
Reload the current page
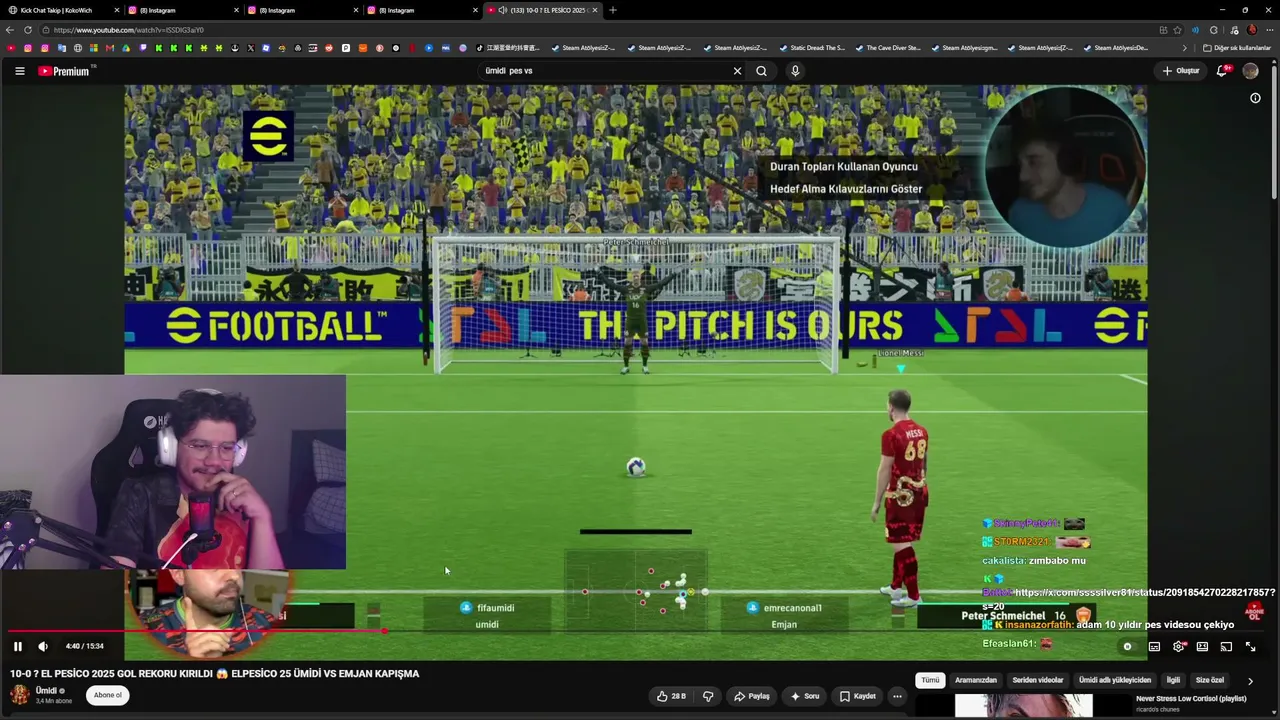(28, 30)
